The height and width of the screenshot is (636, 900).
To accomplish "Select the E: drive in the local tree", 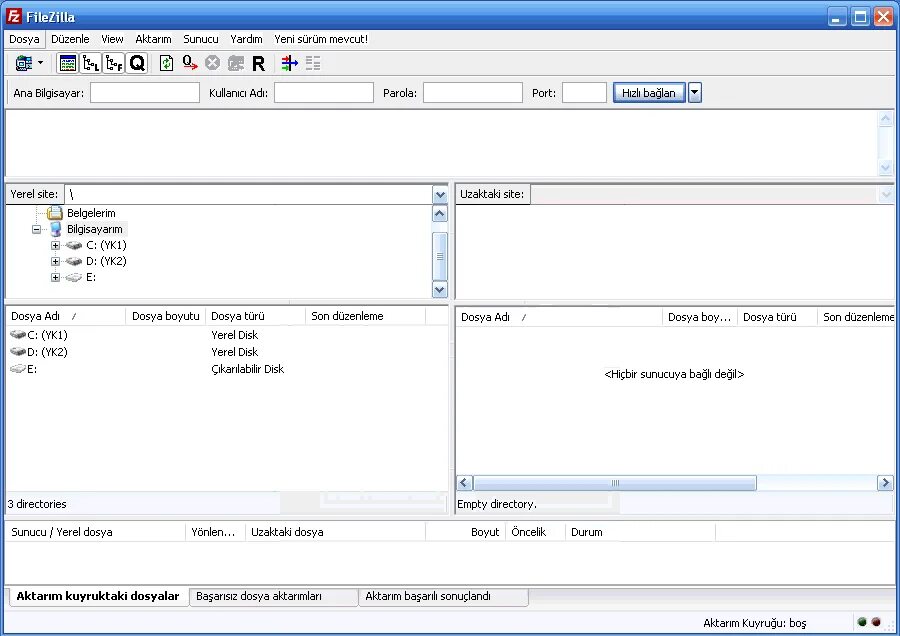I will coord(91,277).
